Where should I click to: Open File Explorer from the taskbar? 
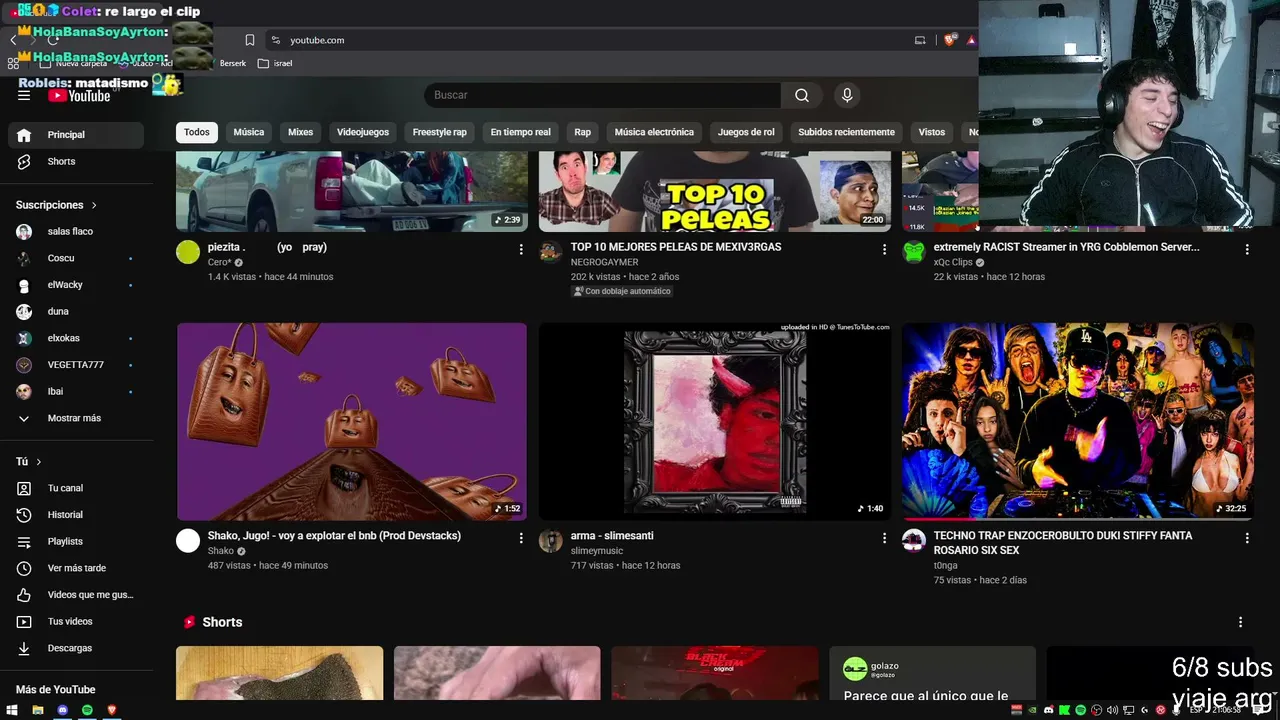tap(38, 710)
